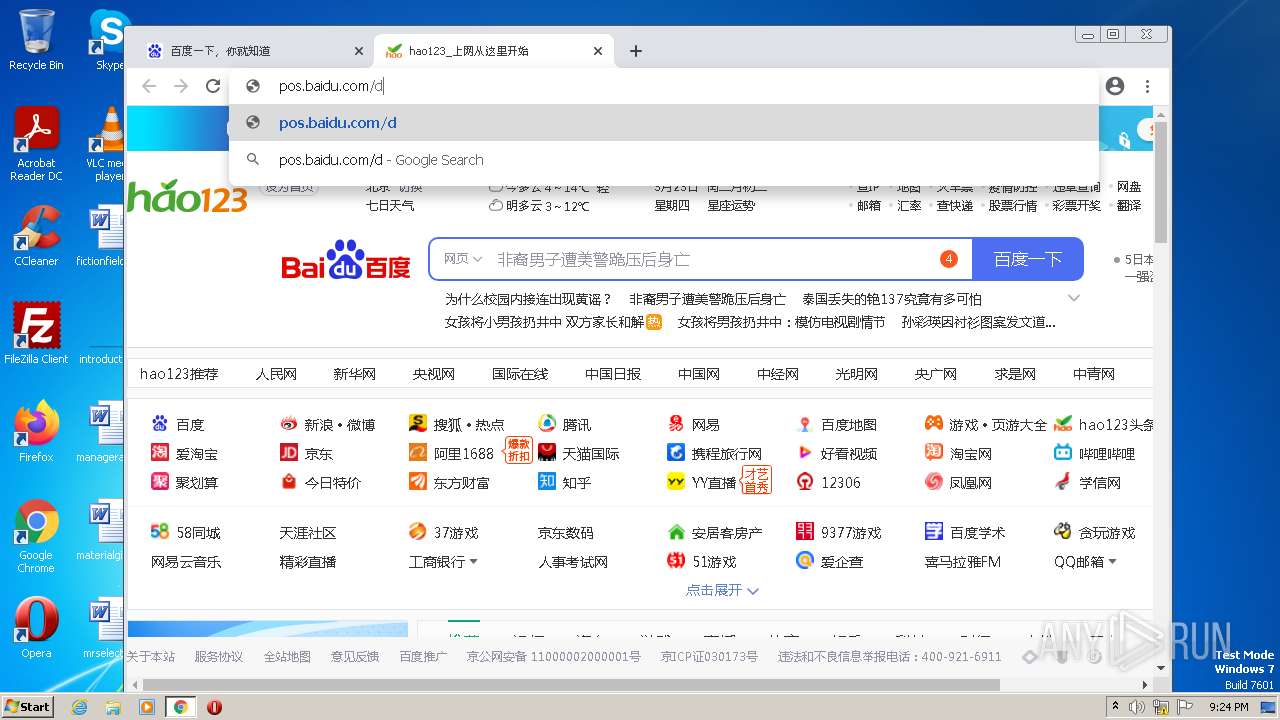The width and height of the screenshot is (1280, 720).
Task: Click media player taskbar icon
Action: pos(147,707)
